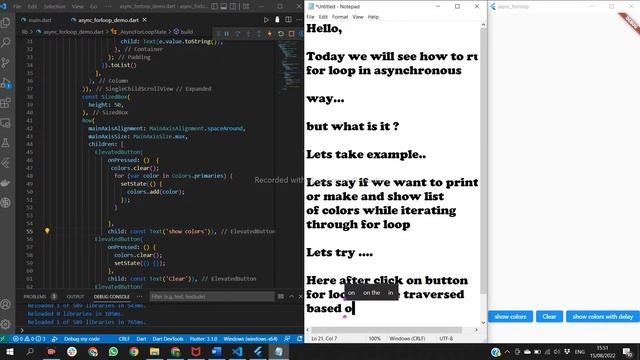This screenshot has width=640, height=360.
Task: Switch to the main.dart editor tab
Action: tap(36, 20)
